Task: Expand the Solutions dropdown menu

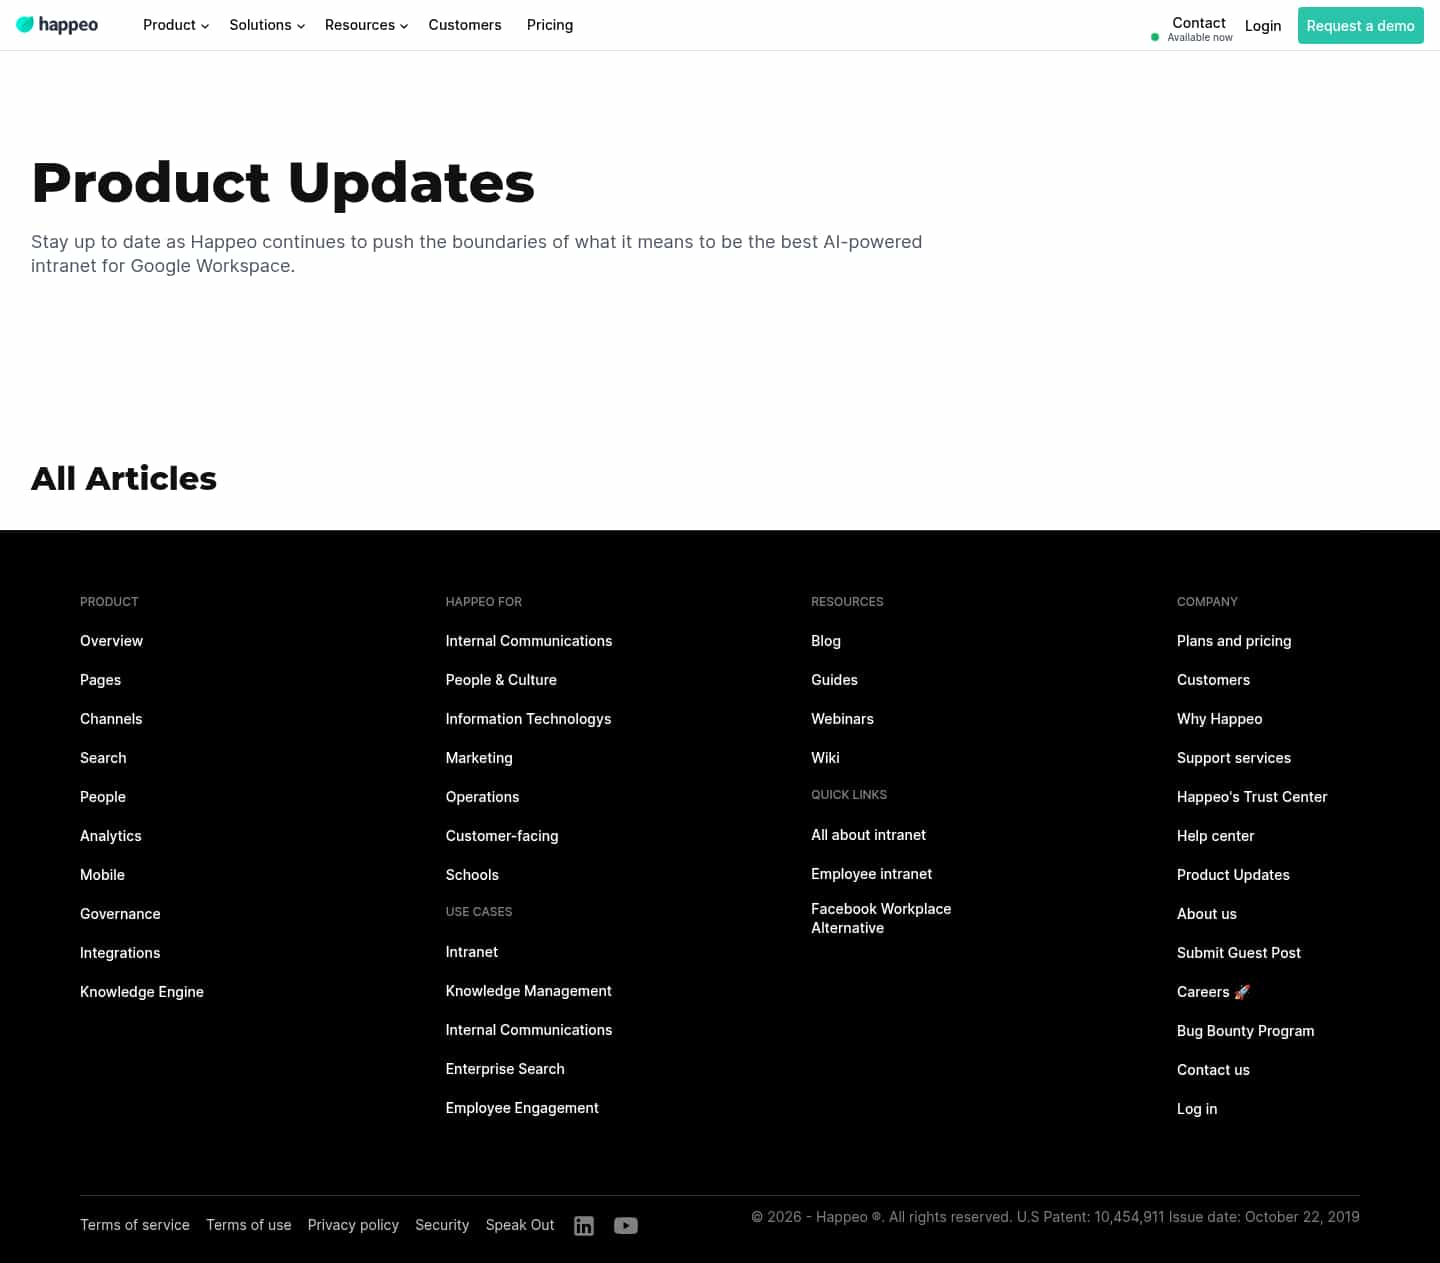Action: tap(265, 25)
